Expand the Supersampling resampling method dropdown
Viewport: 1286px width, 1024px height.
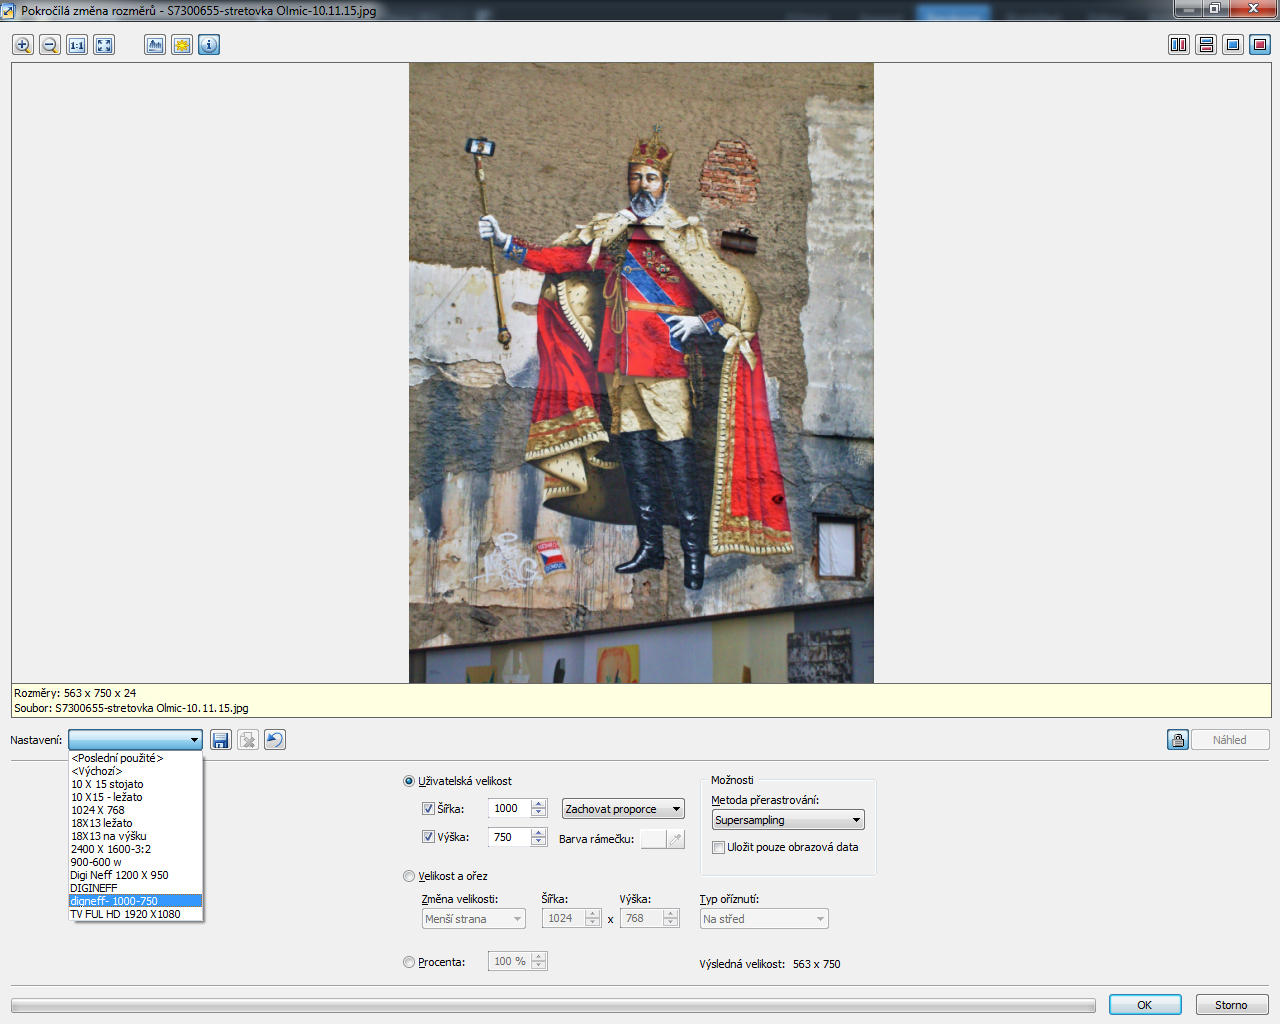click(788, 820)
